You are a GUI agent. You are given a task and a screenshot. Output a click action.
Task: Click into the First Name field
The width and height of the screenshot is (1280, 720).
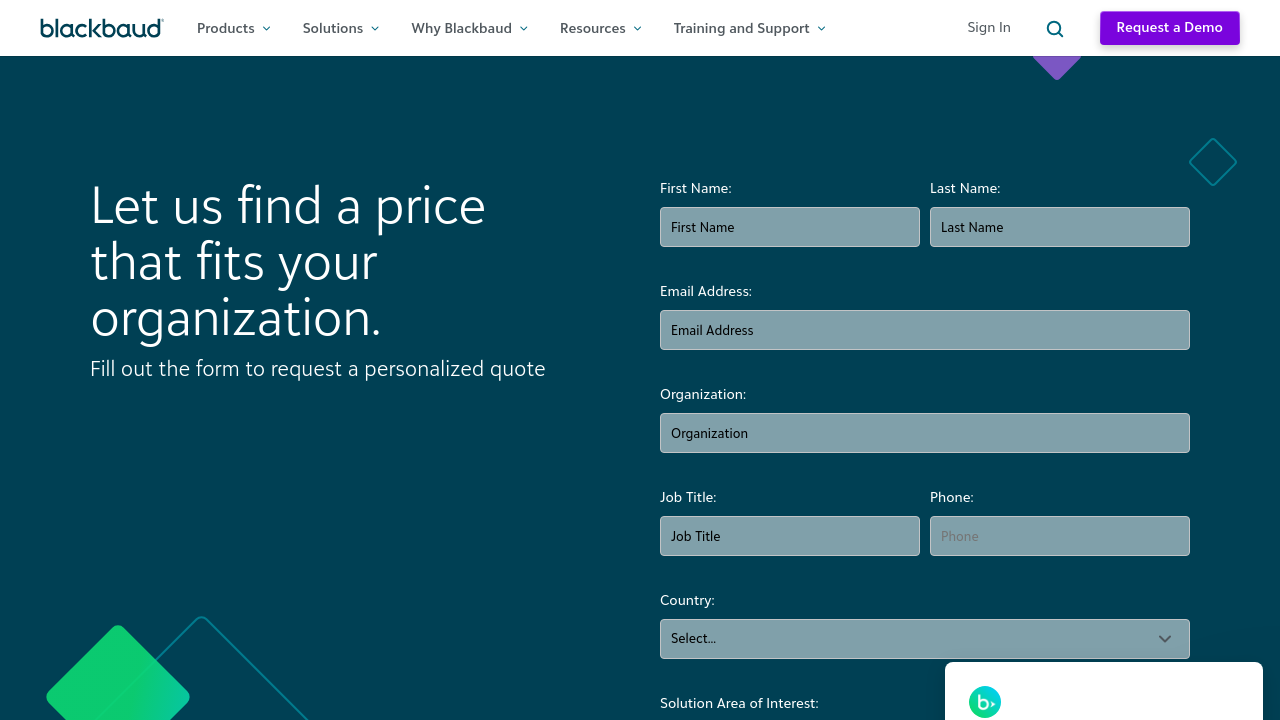point(789,227)
